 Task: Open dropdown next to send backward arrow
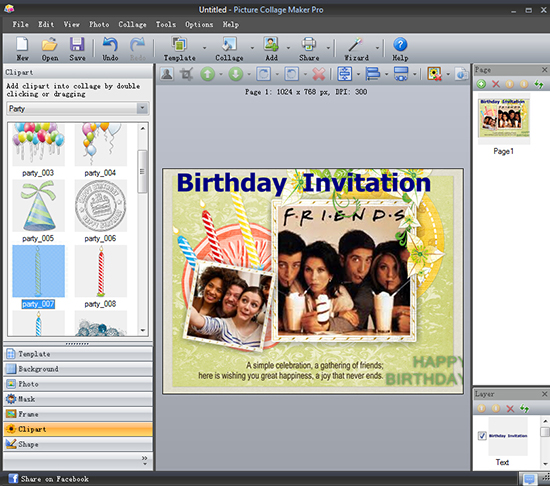pyautogui.click(x=249, y=74)
